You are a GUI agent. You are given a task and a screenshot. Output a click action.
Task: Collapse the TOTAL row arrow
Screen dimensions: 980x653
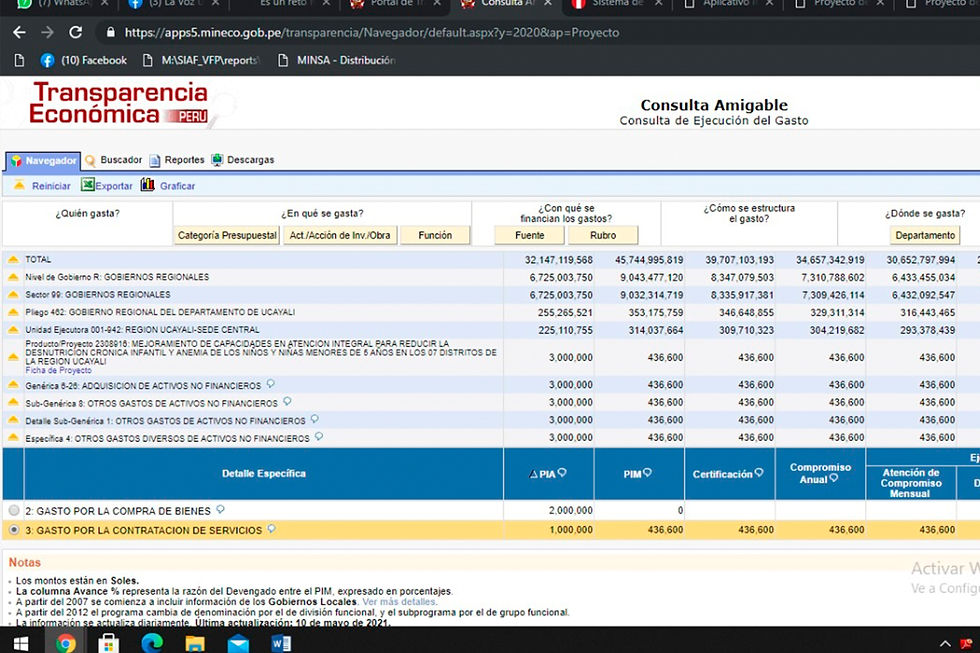coord(13,259)
